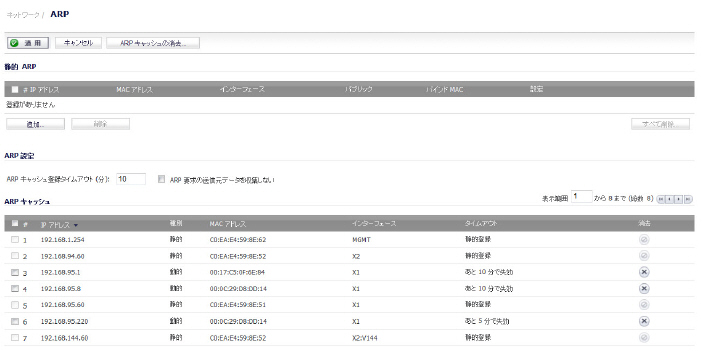Click disabled delete icon for 192.168.95.60
Image resolution: width=702 pixels, height=362 pixels.
tap(644, 305)
